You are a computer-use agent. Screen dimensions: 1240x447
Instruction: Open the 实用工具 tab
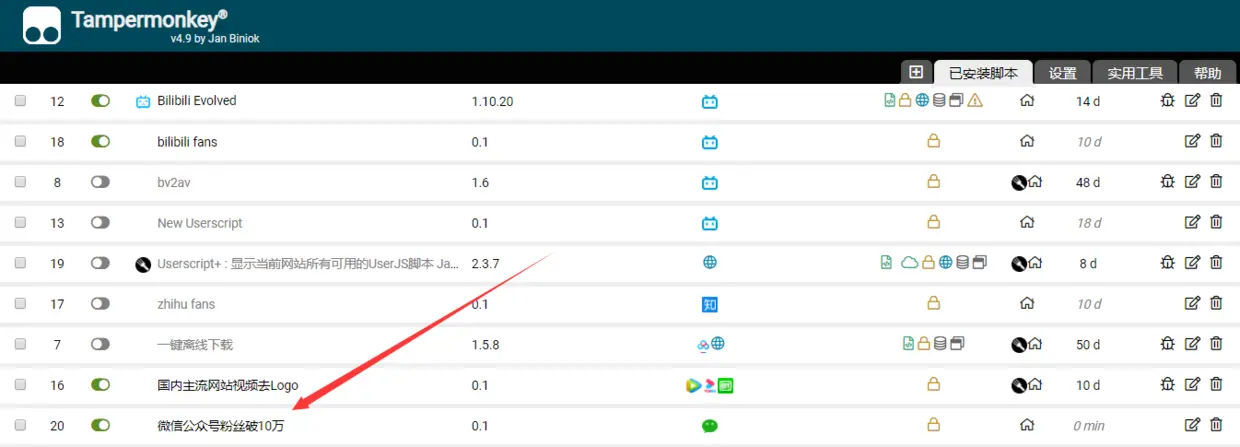pos(1135,73)
